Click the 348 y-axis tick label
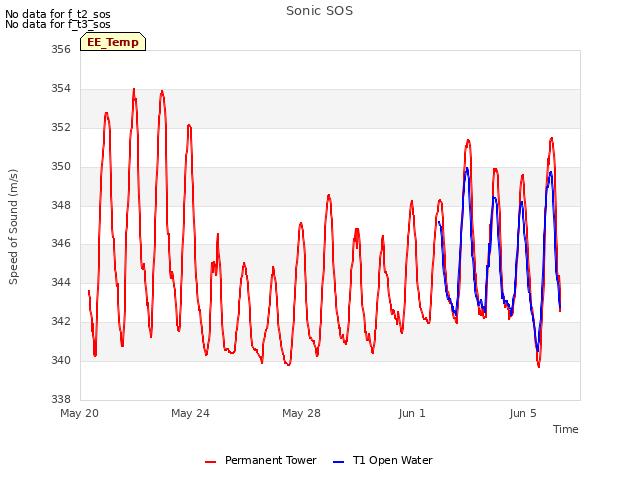 pos(61,205)
